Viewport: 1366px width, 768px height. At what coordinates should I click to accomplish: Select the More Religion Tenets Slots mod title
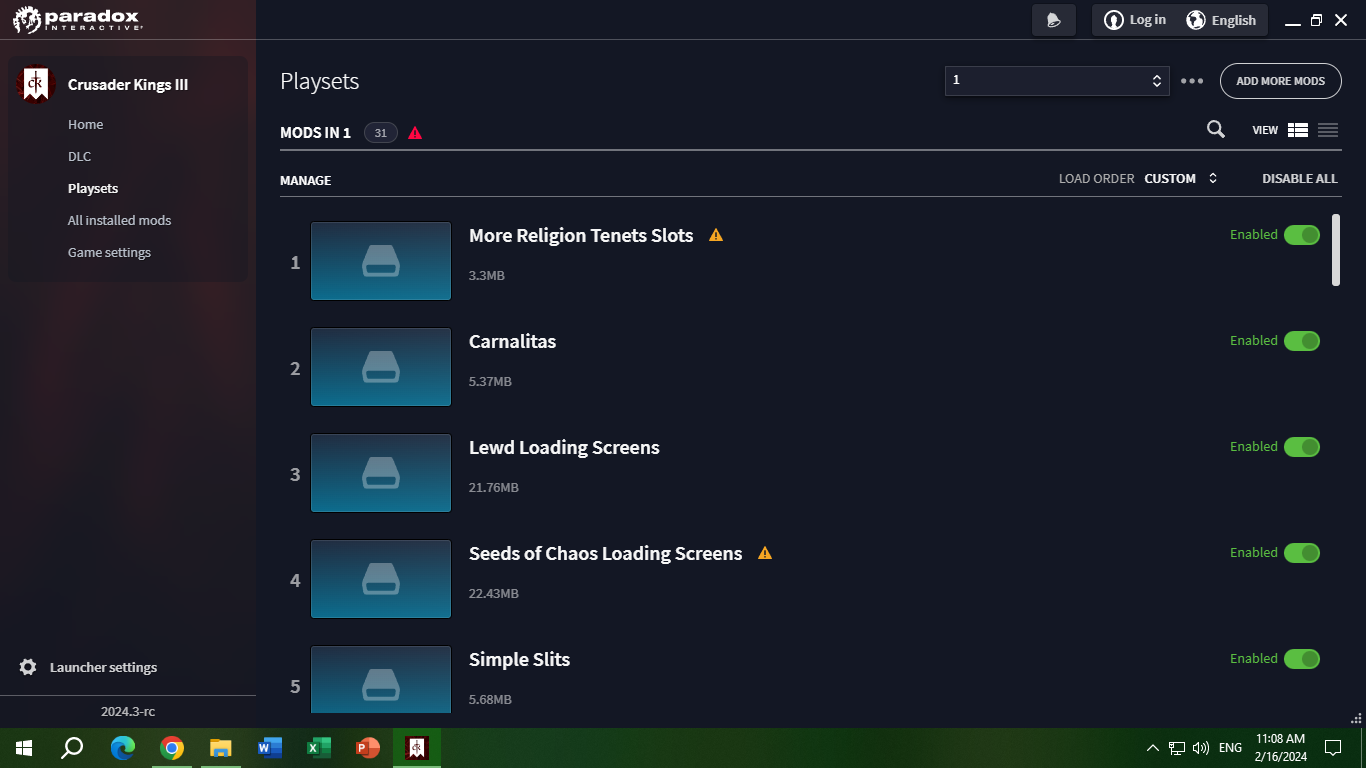(581, 236)
